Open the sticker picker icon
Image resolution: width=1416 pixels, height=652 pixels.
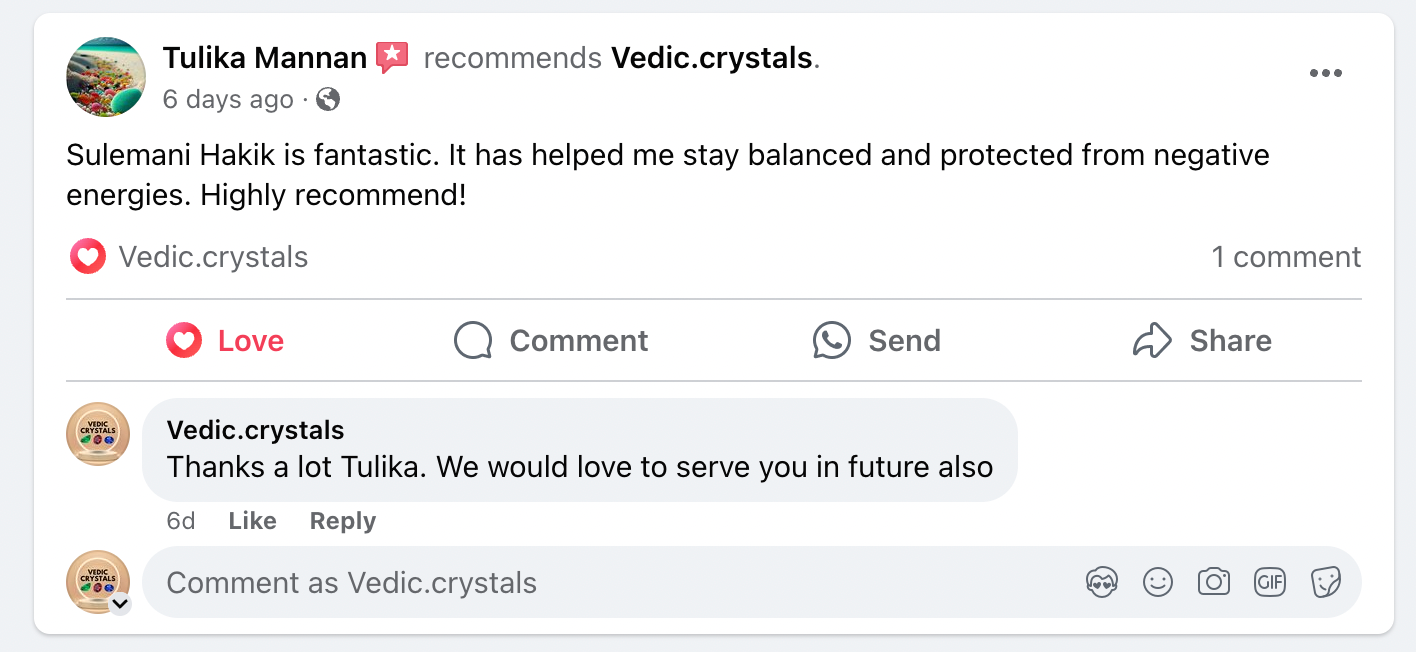pyautogui.click(x=1325, y=582)
